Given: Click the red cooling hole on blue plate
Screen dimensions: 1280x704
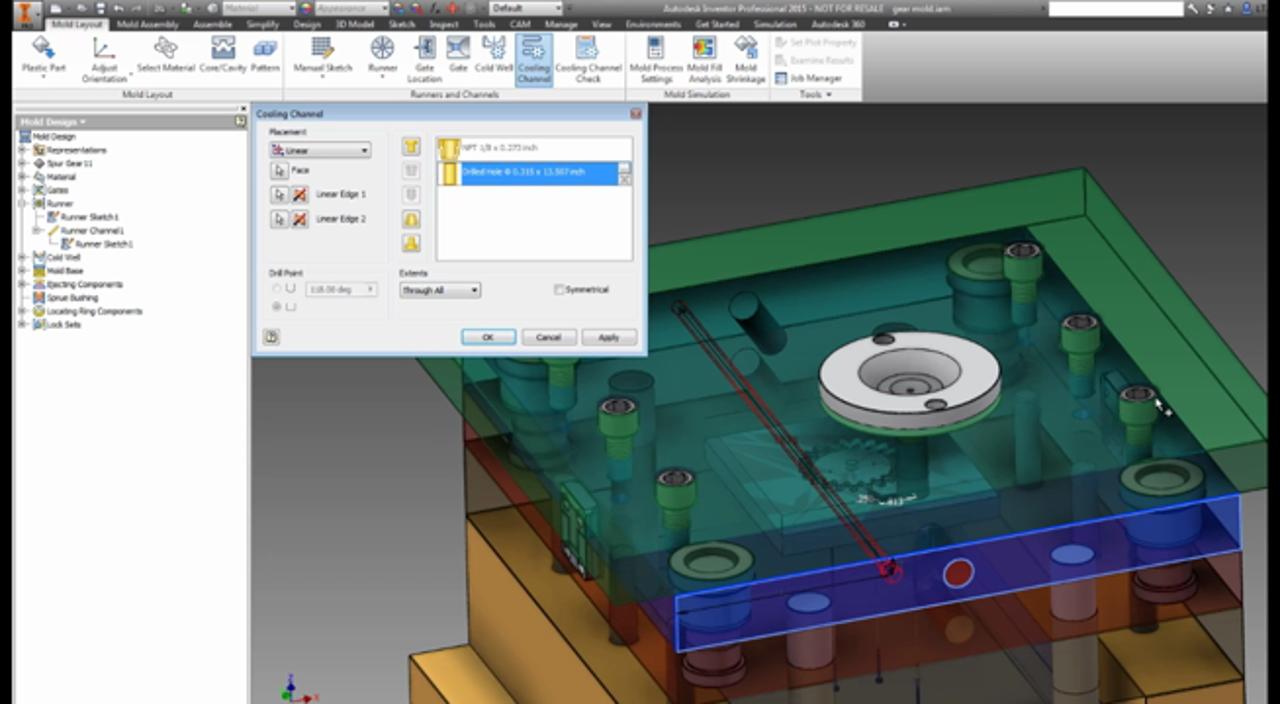Looking at the screenshot, I should (958, 573).
